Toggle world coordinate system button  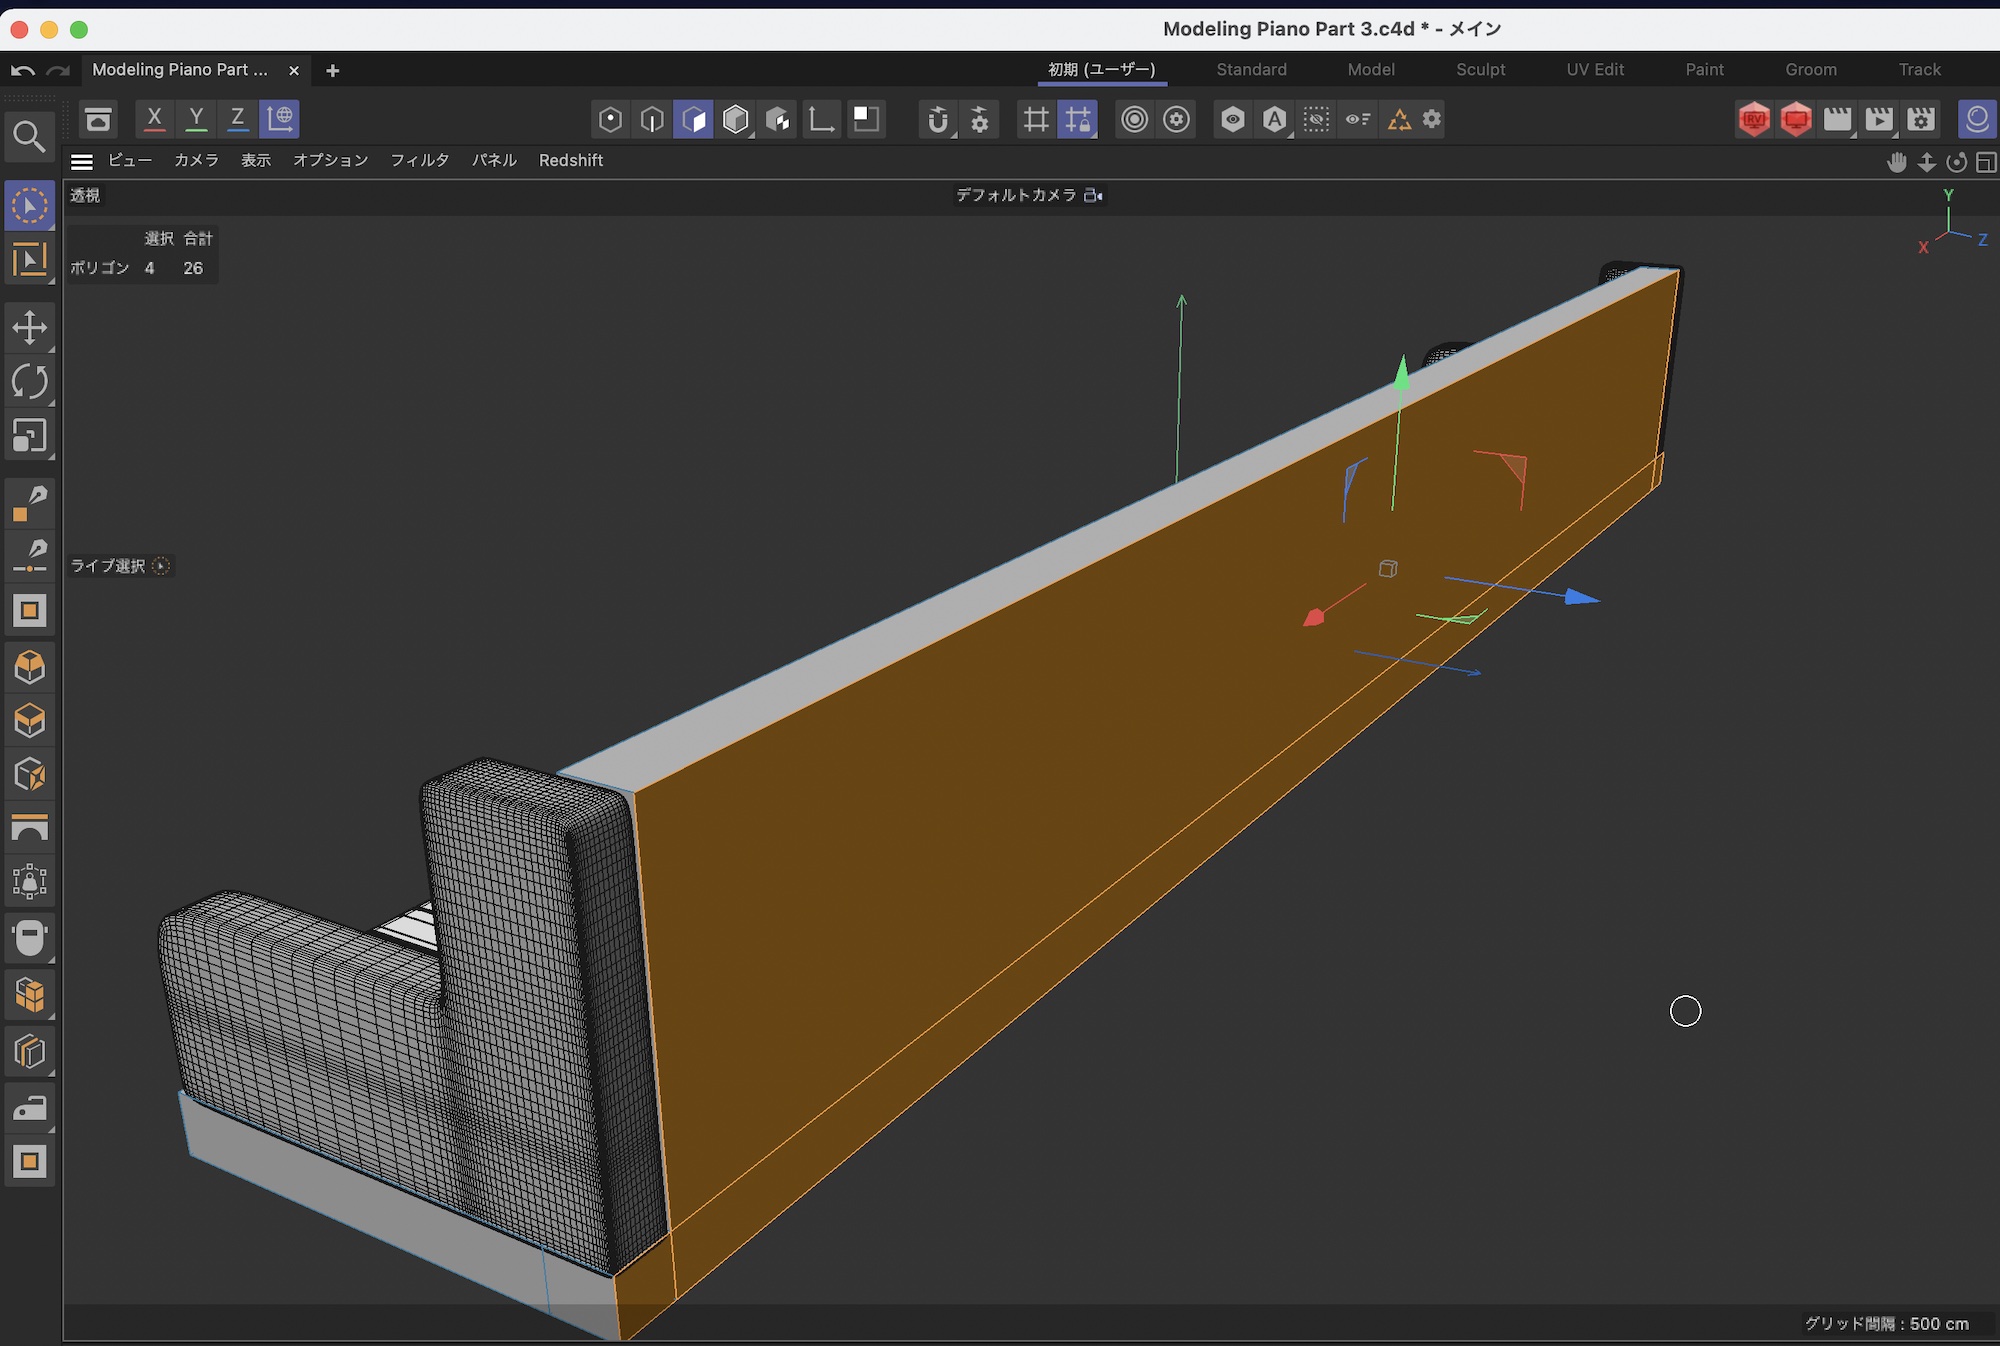pyautogui.click(x=280, y=118)
